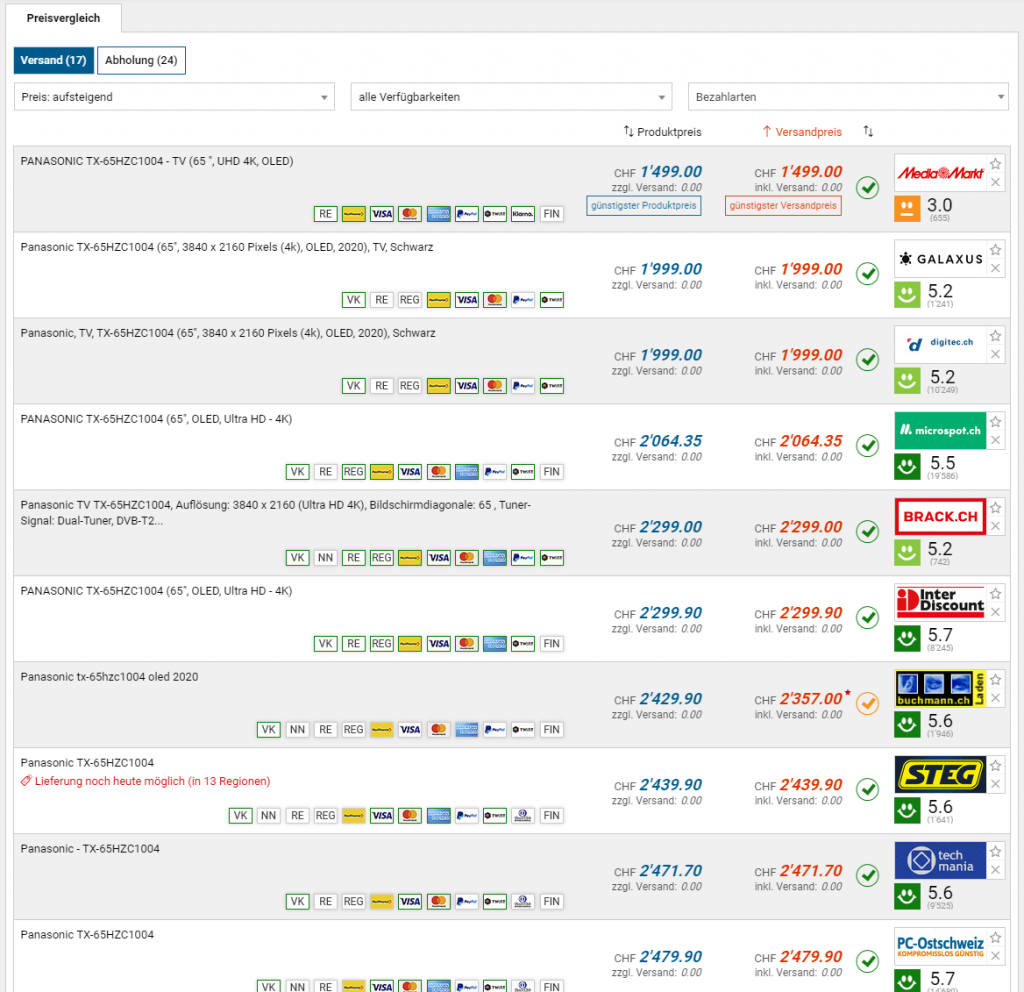
Task: Toggle the star for the techmania offer
Action: click(x=995, y=852)
